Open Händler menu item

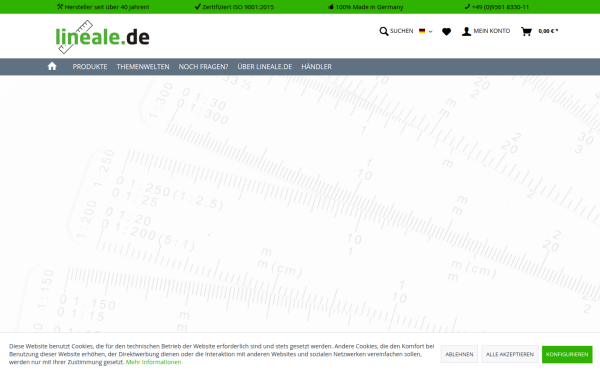pyautogui.click(x=316, y=67)
